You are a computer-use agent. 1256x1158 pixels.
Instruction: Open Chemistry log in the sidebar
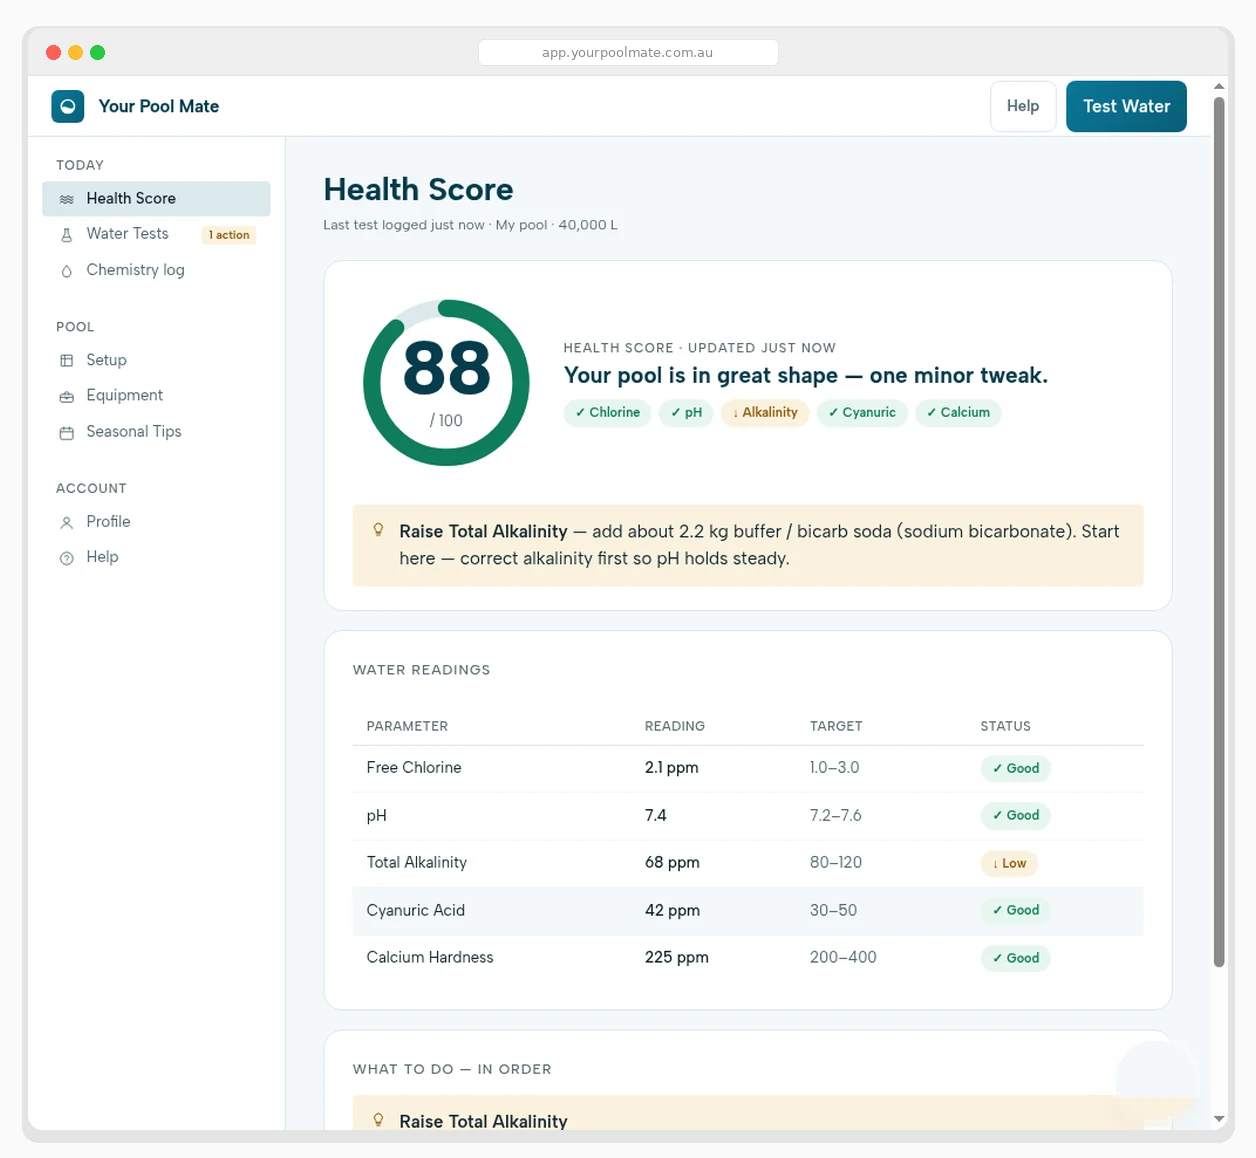(x=156, y=270)
